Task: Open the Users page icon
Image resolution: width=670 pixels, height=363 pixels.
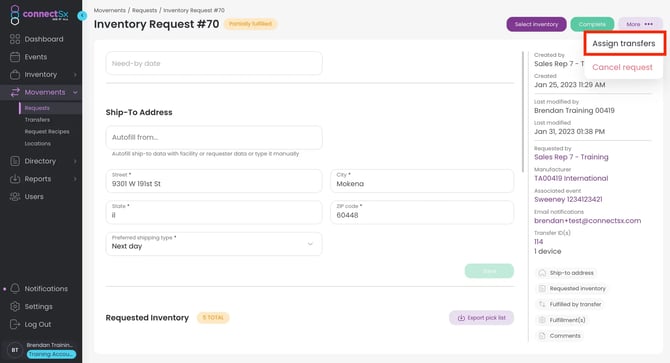Action: click(x=15, y=196)
